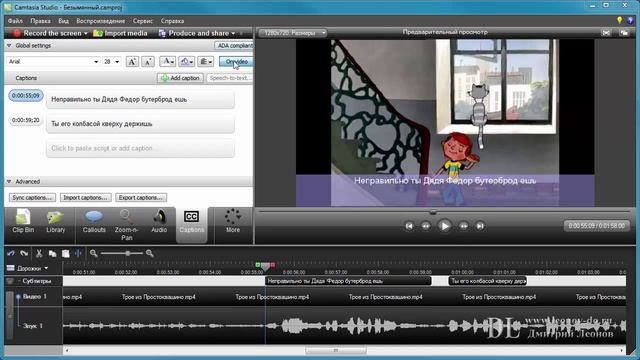Copy the selection on the timeline toolbar
The width and height of the screenshot is (640, 360).
coord(52,253)
